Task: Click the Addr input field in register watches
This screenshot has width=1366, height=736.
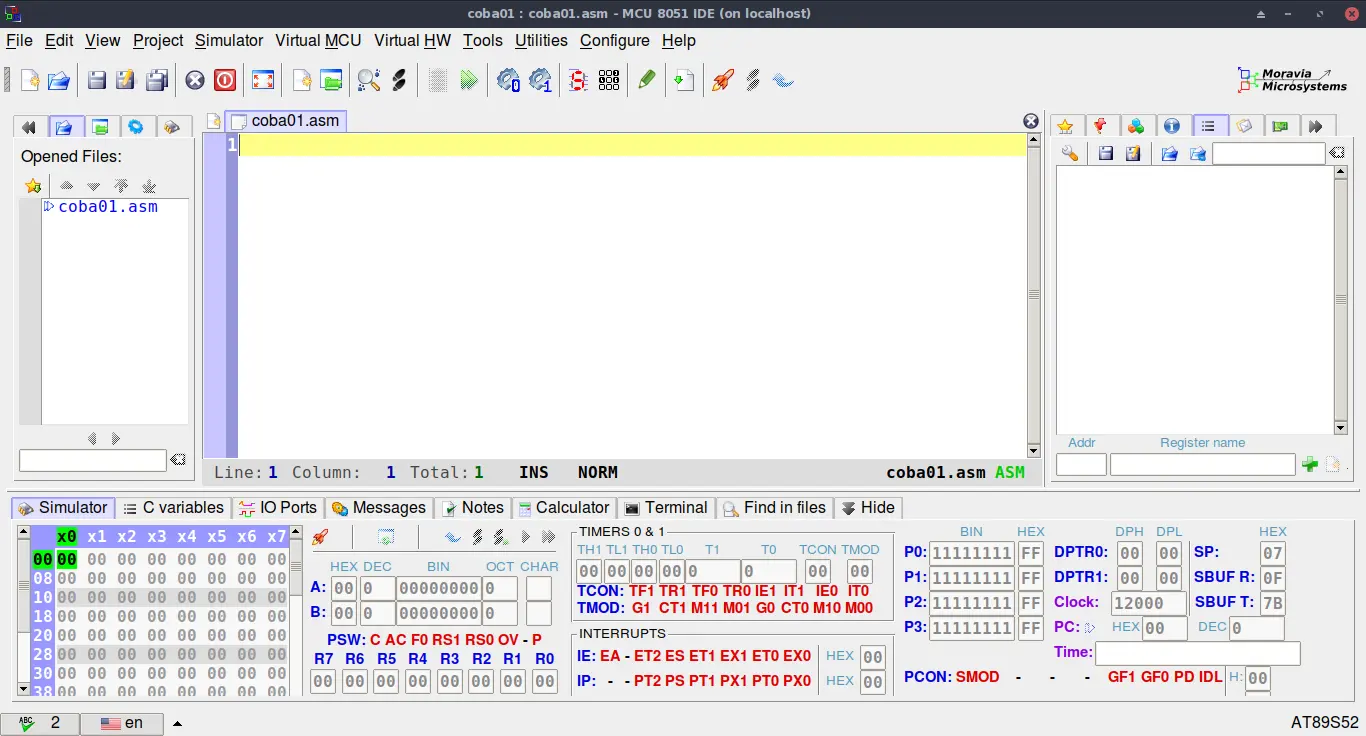Action: click(1081, 464)
